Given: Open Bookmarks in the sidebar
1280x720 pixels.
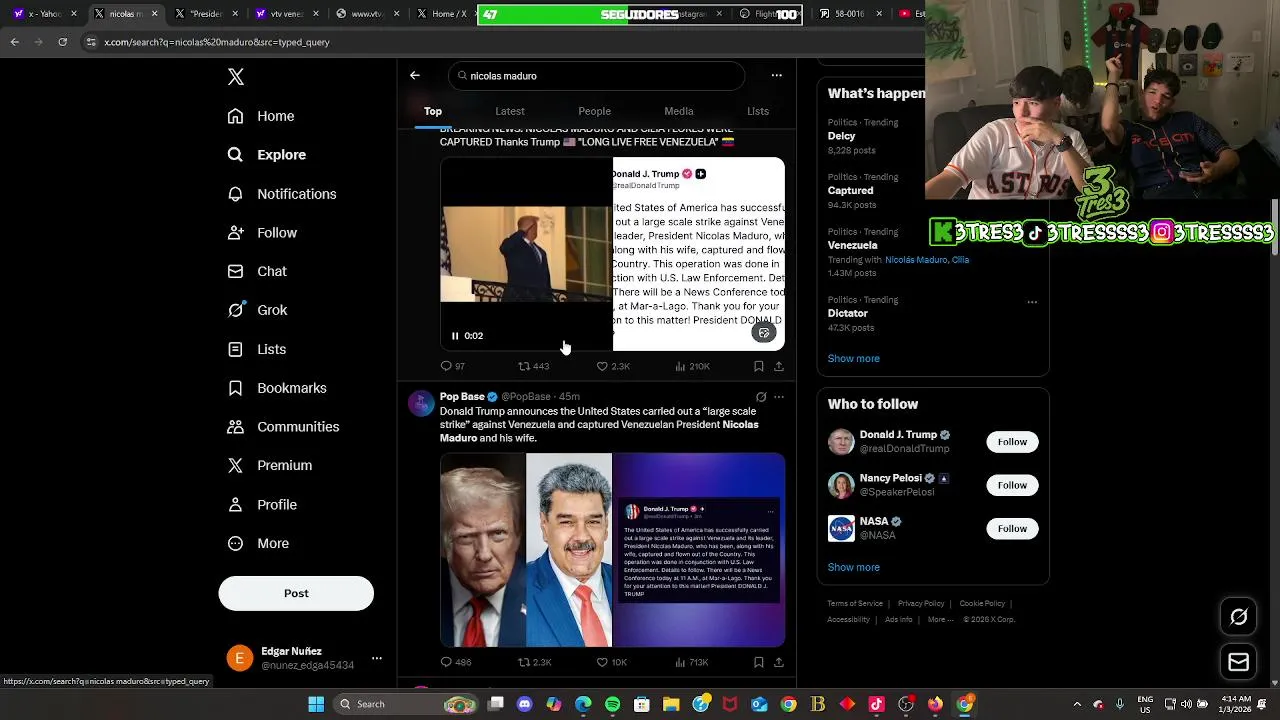Looking at the screenshot, I should pyautogui.click(x=277, y=388).
